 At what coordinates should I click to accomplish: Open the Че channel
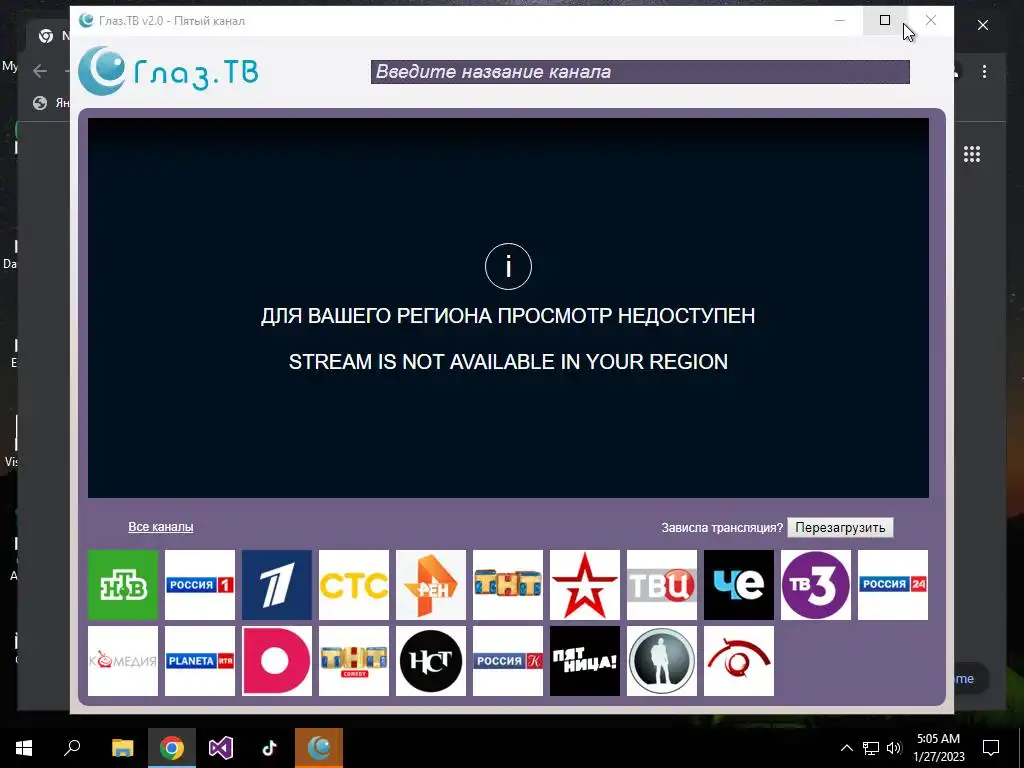coord(739,584)
